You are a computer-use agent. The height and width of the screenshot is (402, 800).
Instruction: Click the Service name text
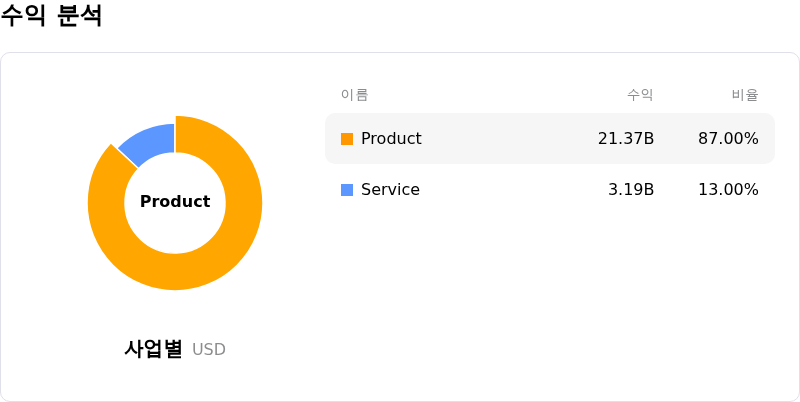[x=390, y=190]
